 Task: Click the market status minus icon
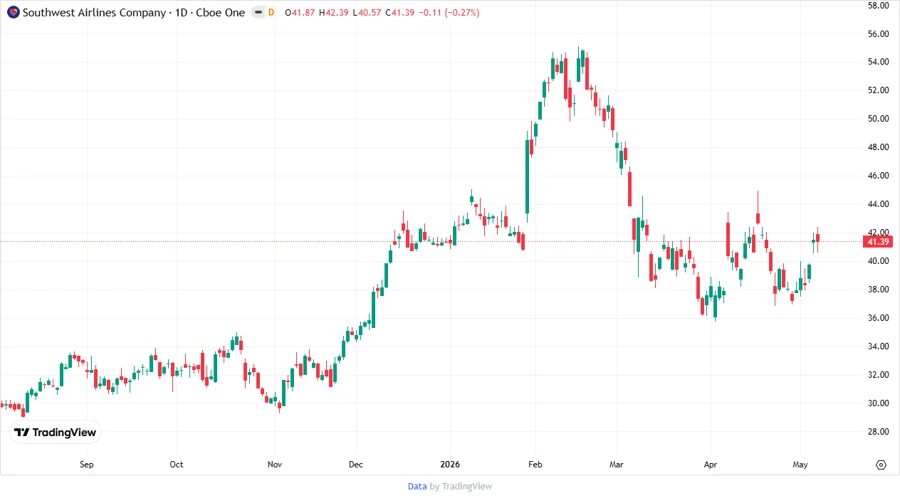(258, 12)
